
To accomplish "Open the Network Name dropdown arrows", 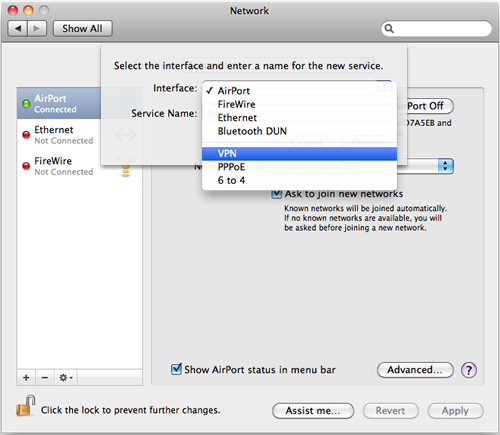I will click(446, 166).
